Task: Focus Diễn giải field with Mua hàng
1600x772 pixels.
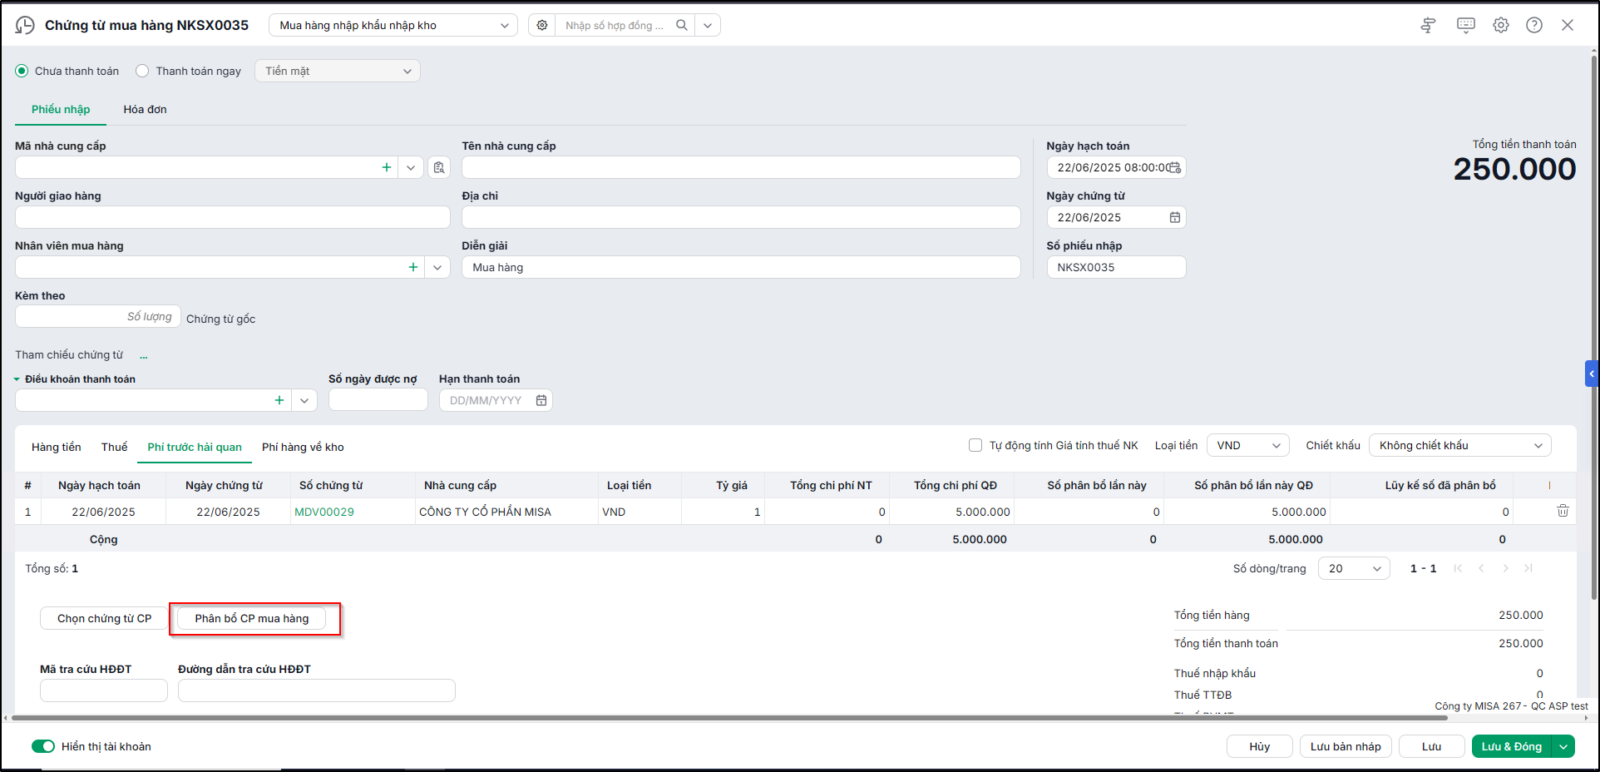Action: click(x=741, y=267)
